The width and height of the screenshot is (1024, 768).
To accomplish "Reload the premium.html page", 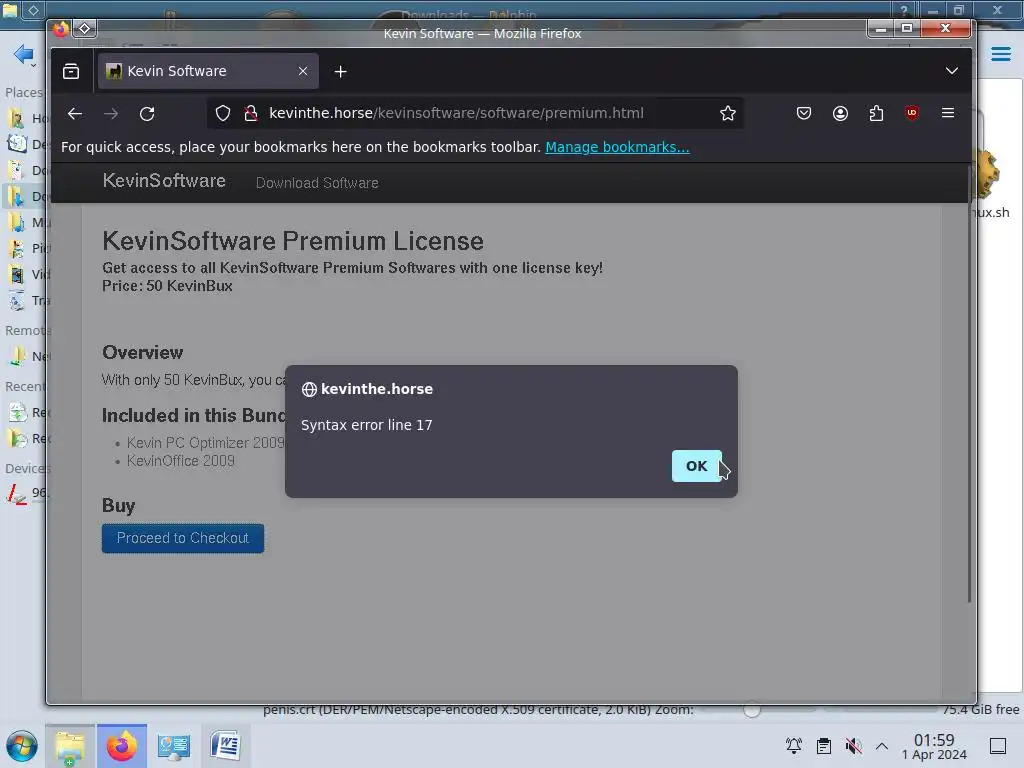I will coord(147,114).
